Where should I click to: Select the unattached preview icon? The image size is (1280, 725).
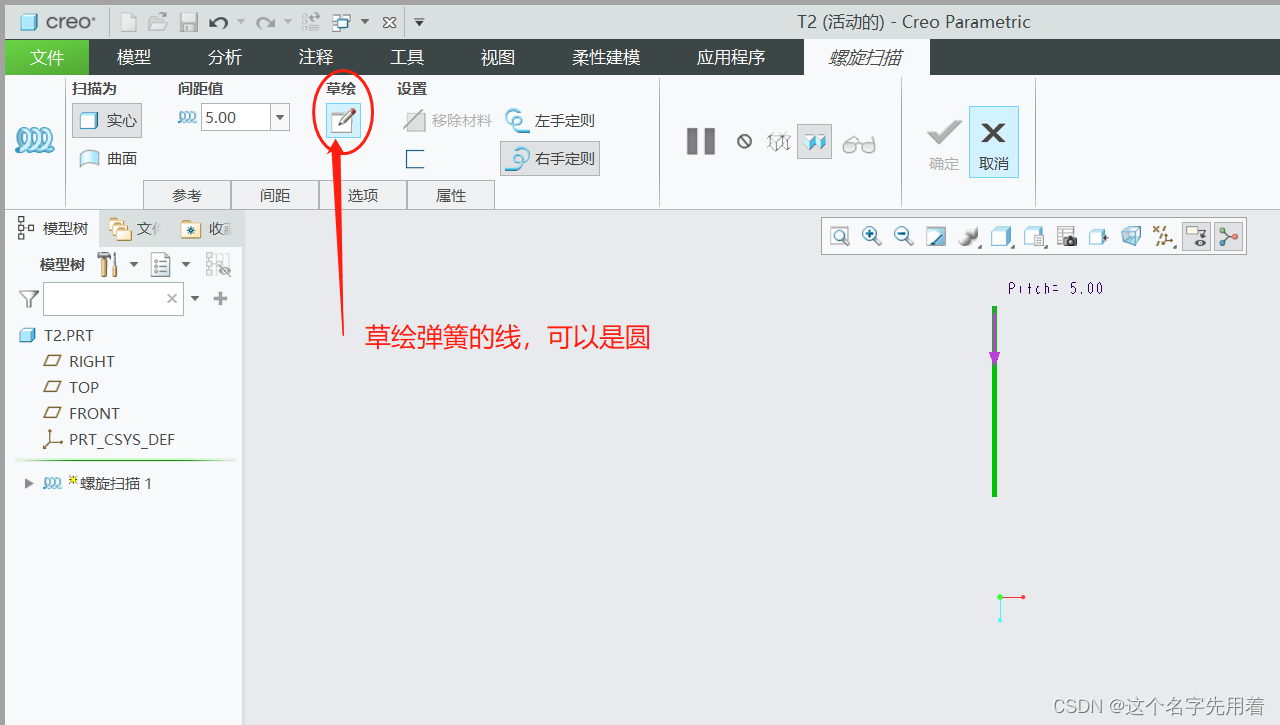coord(778,142)
